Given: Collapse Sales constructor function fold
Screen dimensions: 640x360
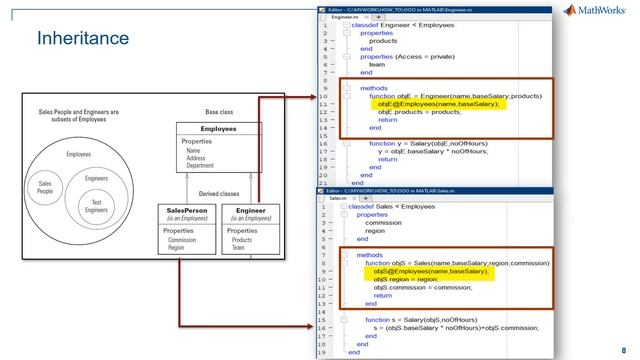Looking at the screenshot, I should 344,263.
